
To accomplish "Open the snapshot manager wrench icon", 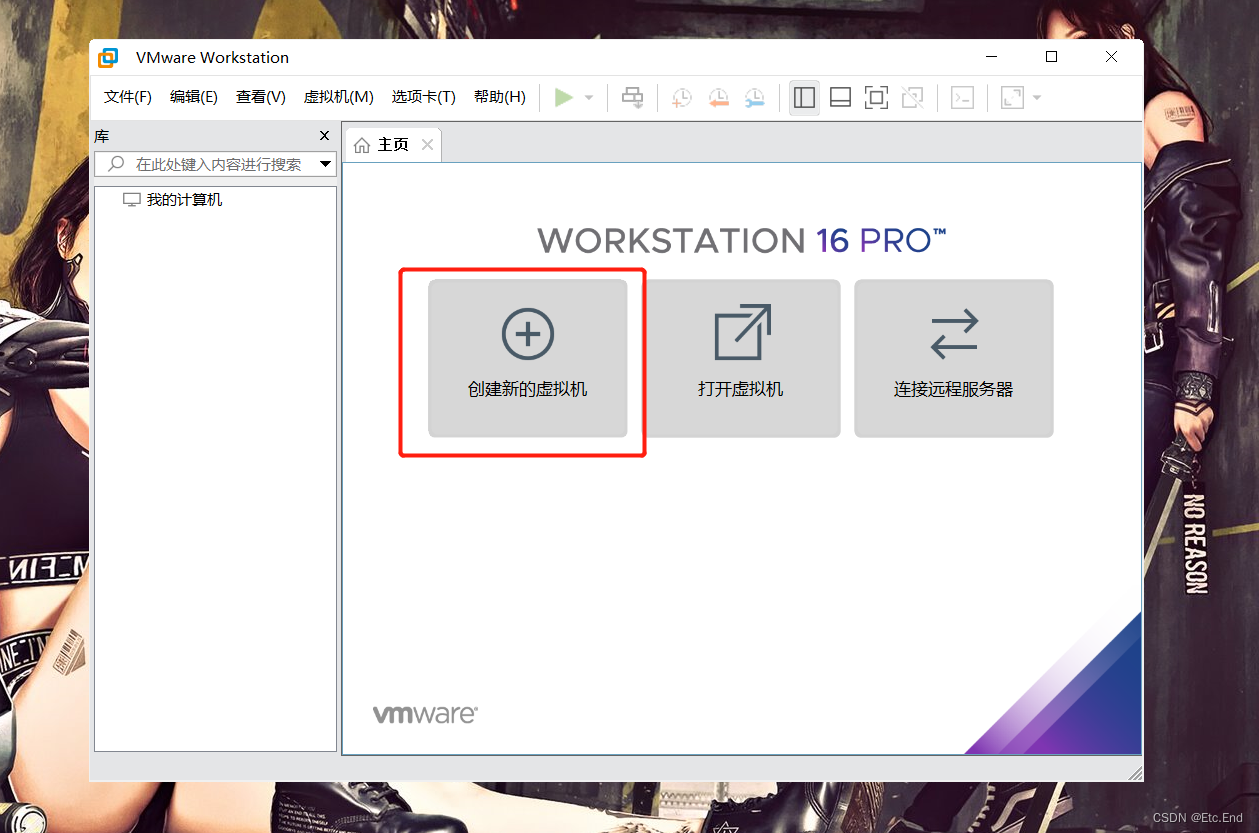I will (x=754, y=97).
